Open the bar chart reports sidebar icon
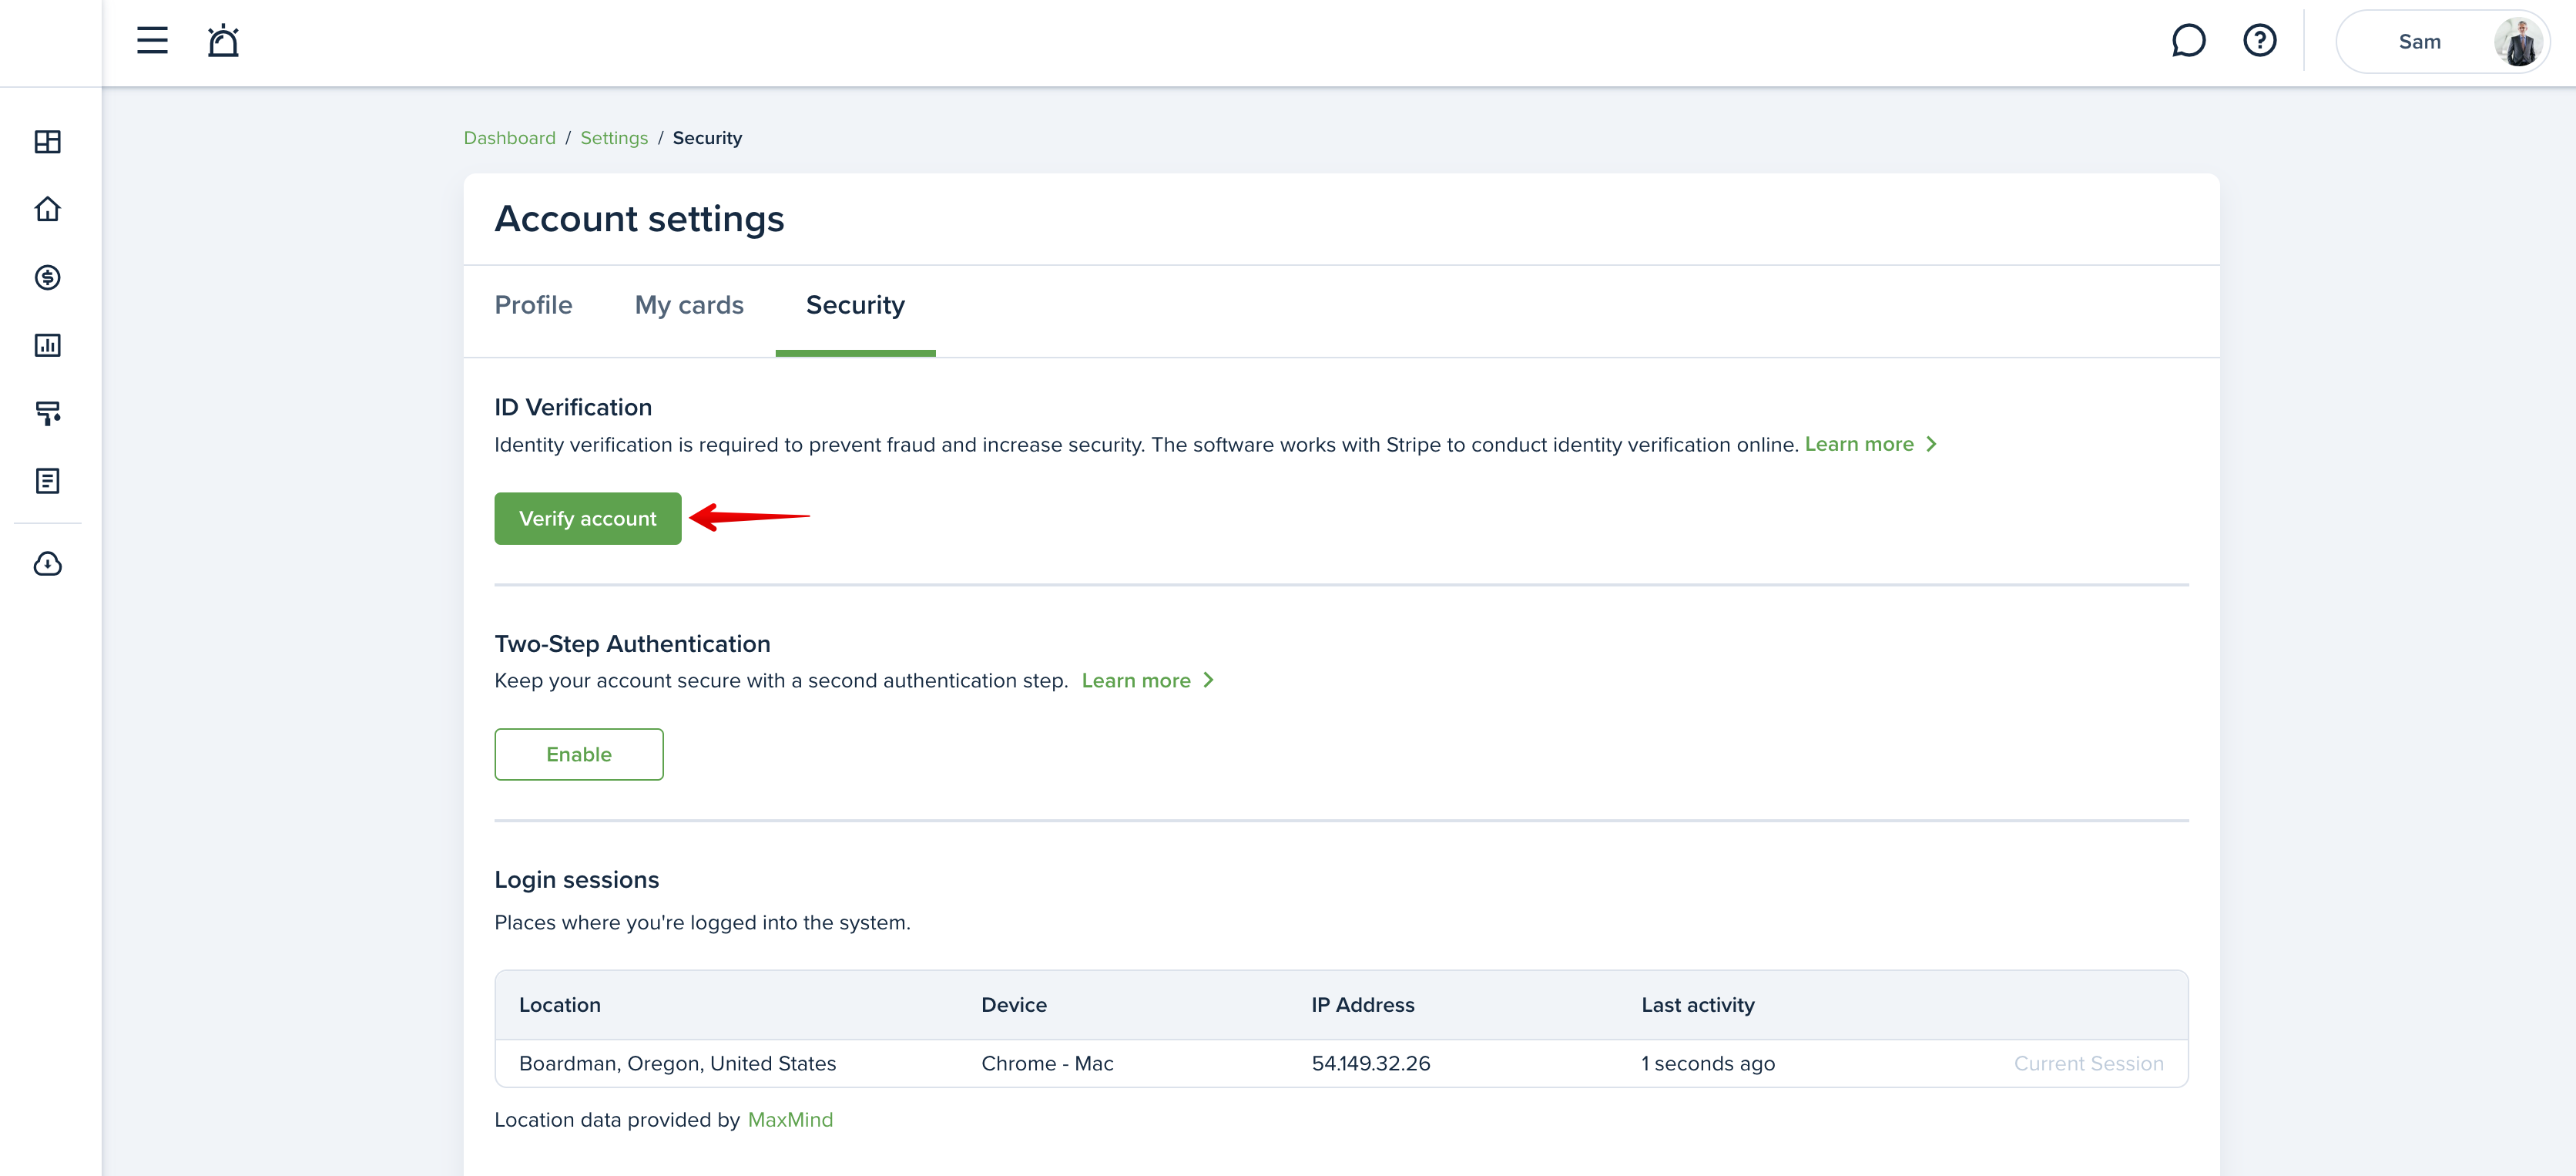This screenshot has height=1176, width=2576. click(x=48, y=345)
